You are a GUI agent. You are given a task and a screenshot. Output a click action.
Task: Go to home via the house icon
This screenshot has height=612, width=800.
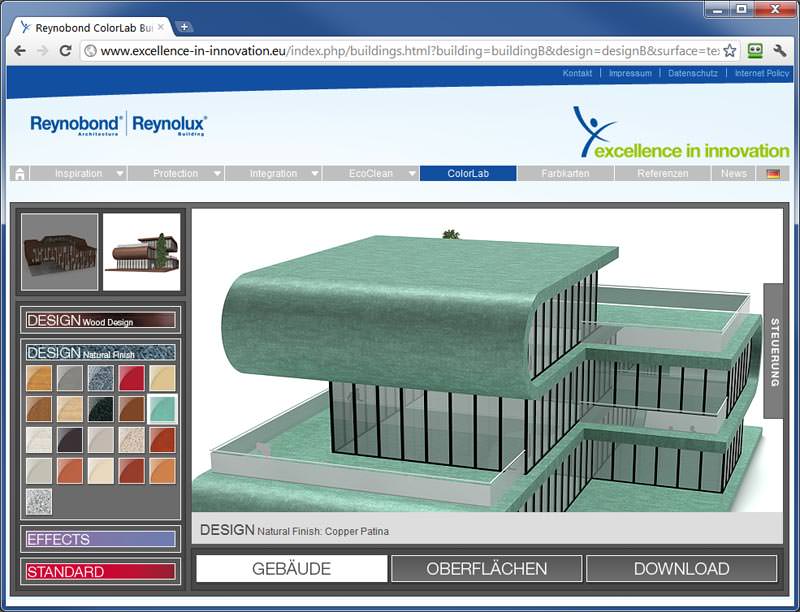[20, 173]
